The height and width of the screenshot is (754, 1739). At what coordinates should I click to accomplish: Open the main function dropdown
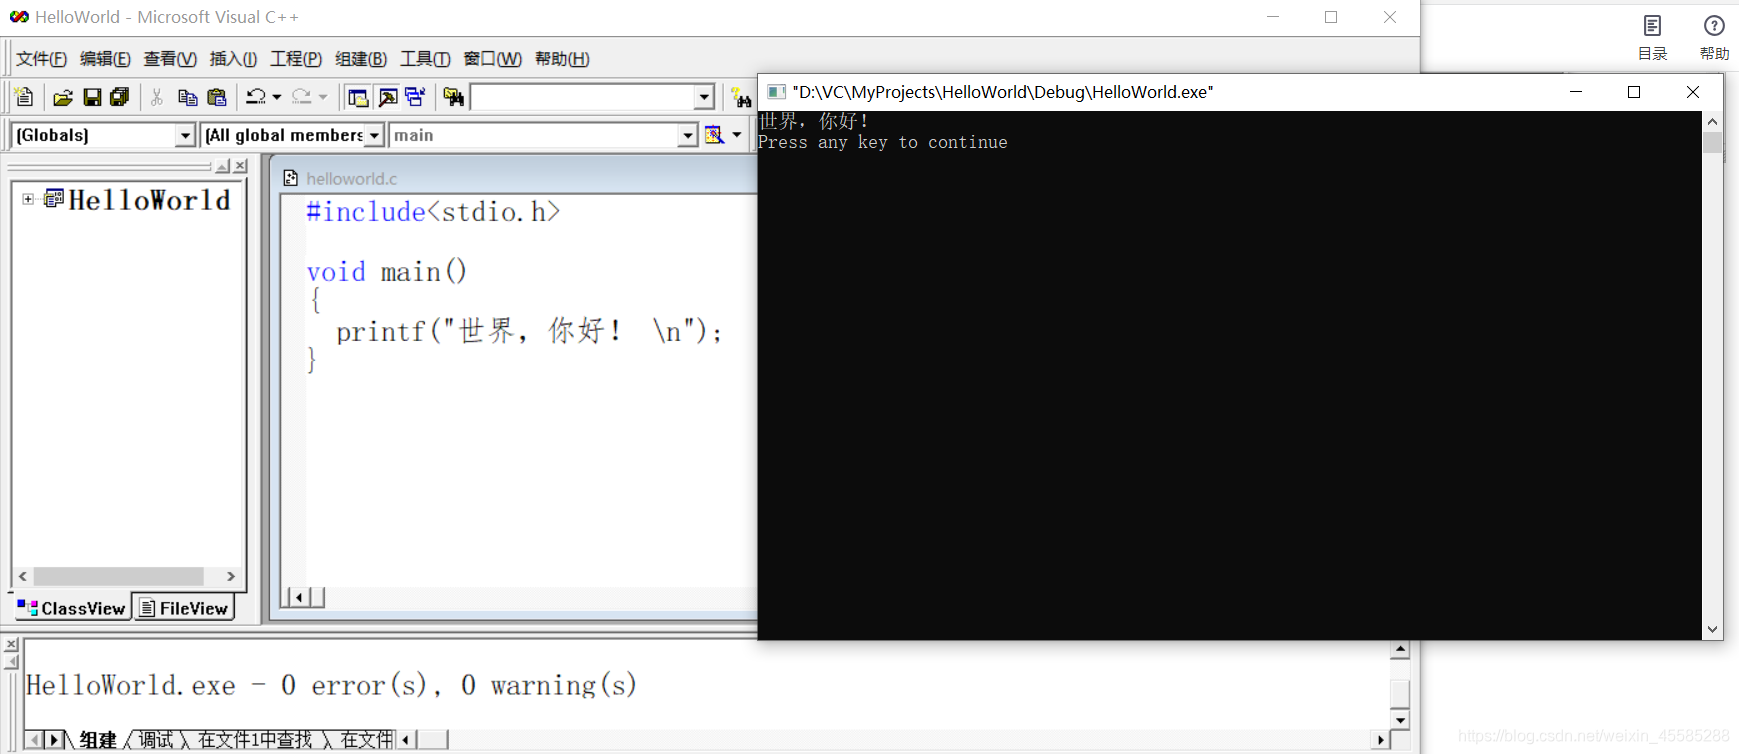(687, 135)
